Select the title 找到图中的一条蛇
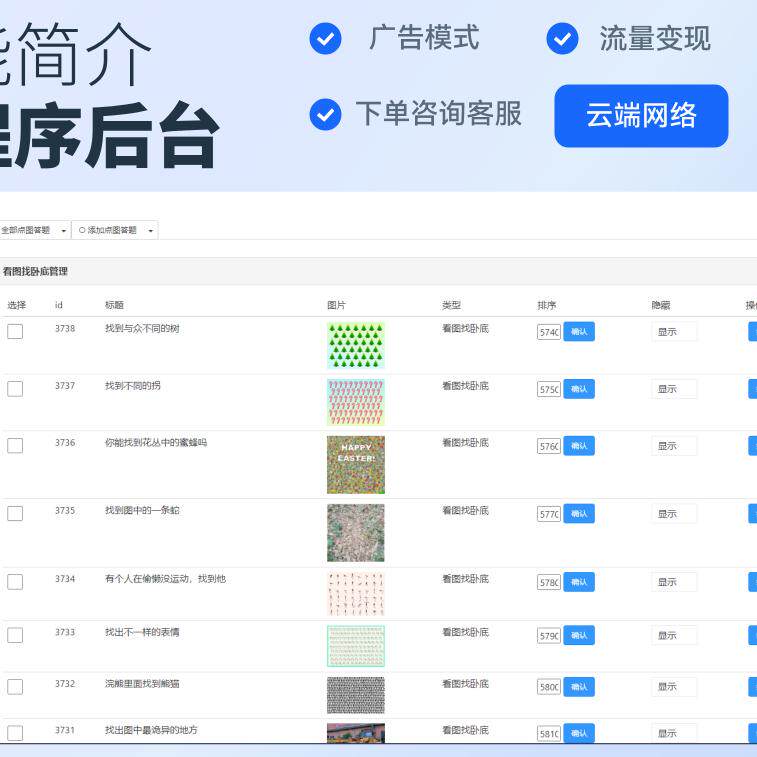This screenshot has height=757, width=757. [142, 510]
